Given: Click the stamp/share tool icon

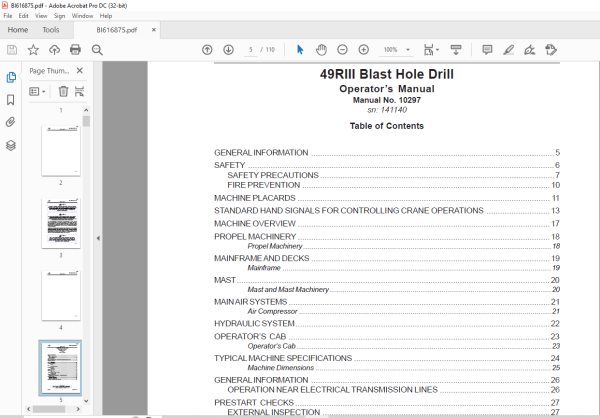Looking at the screenshot, I should [551, 50].
